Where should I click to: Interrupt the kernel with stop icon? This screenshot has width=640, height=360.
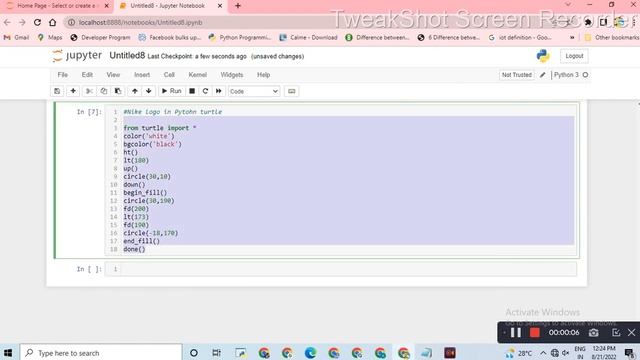click(192, 91)
